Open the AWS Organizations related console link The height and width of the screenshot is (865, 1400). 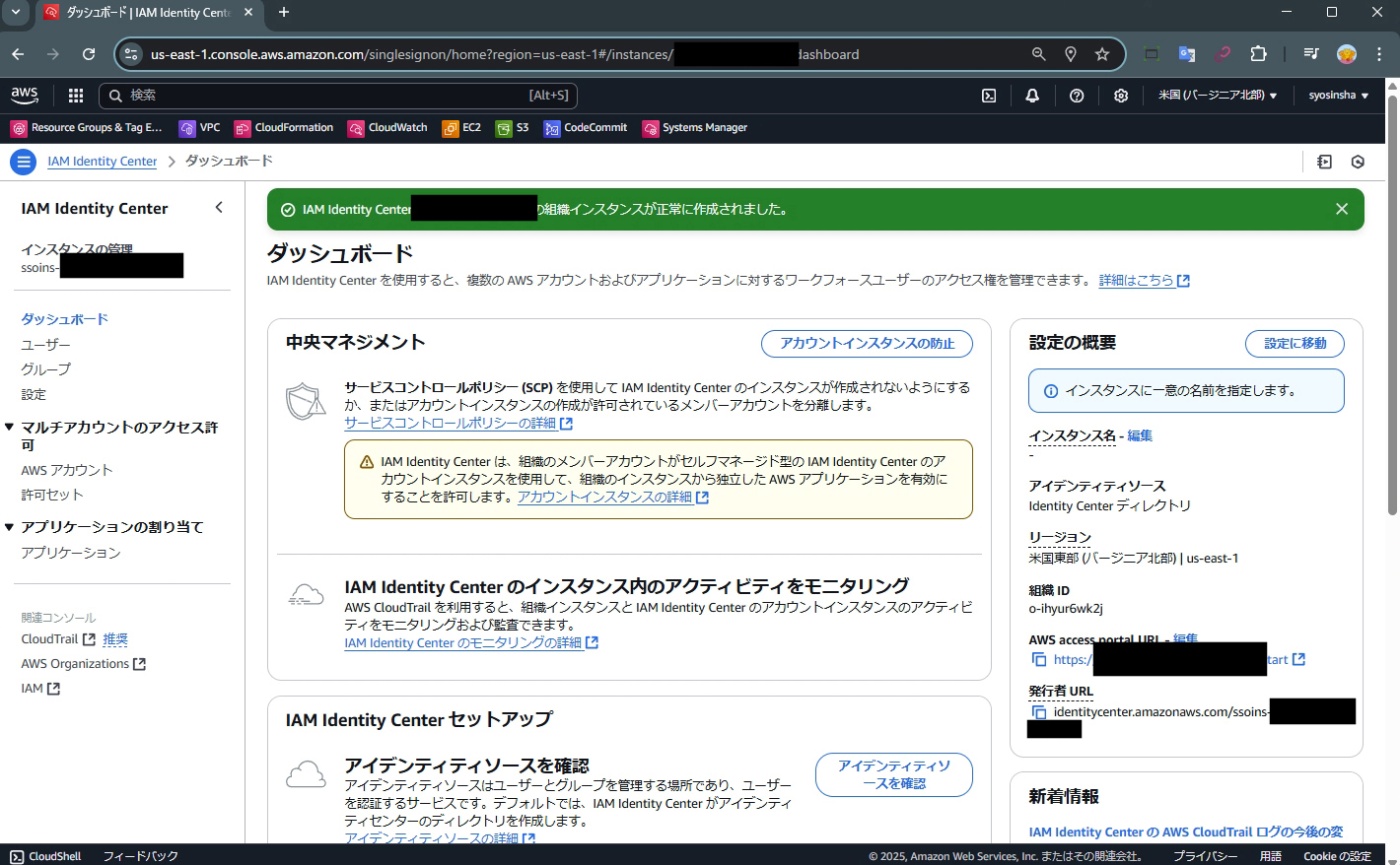(x=83, y=664)
